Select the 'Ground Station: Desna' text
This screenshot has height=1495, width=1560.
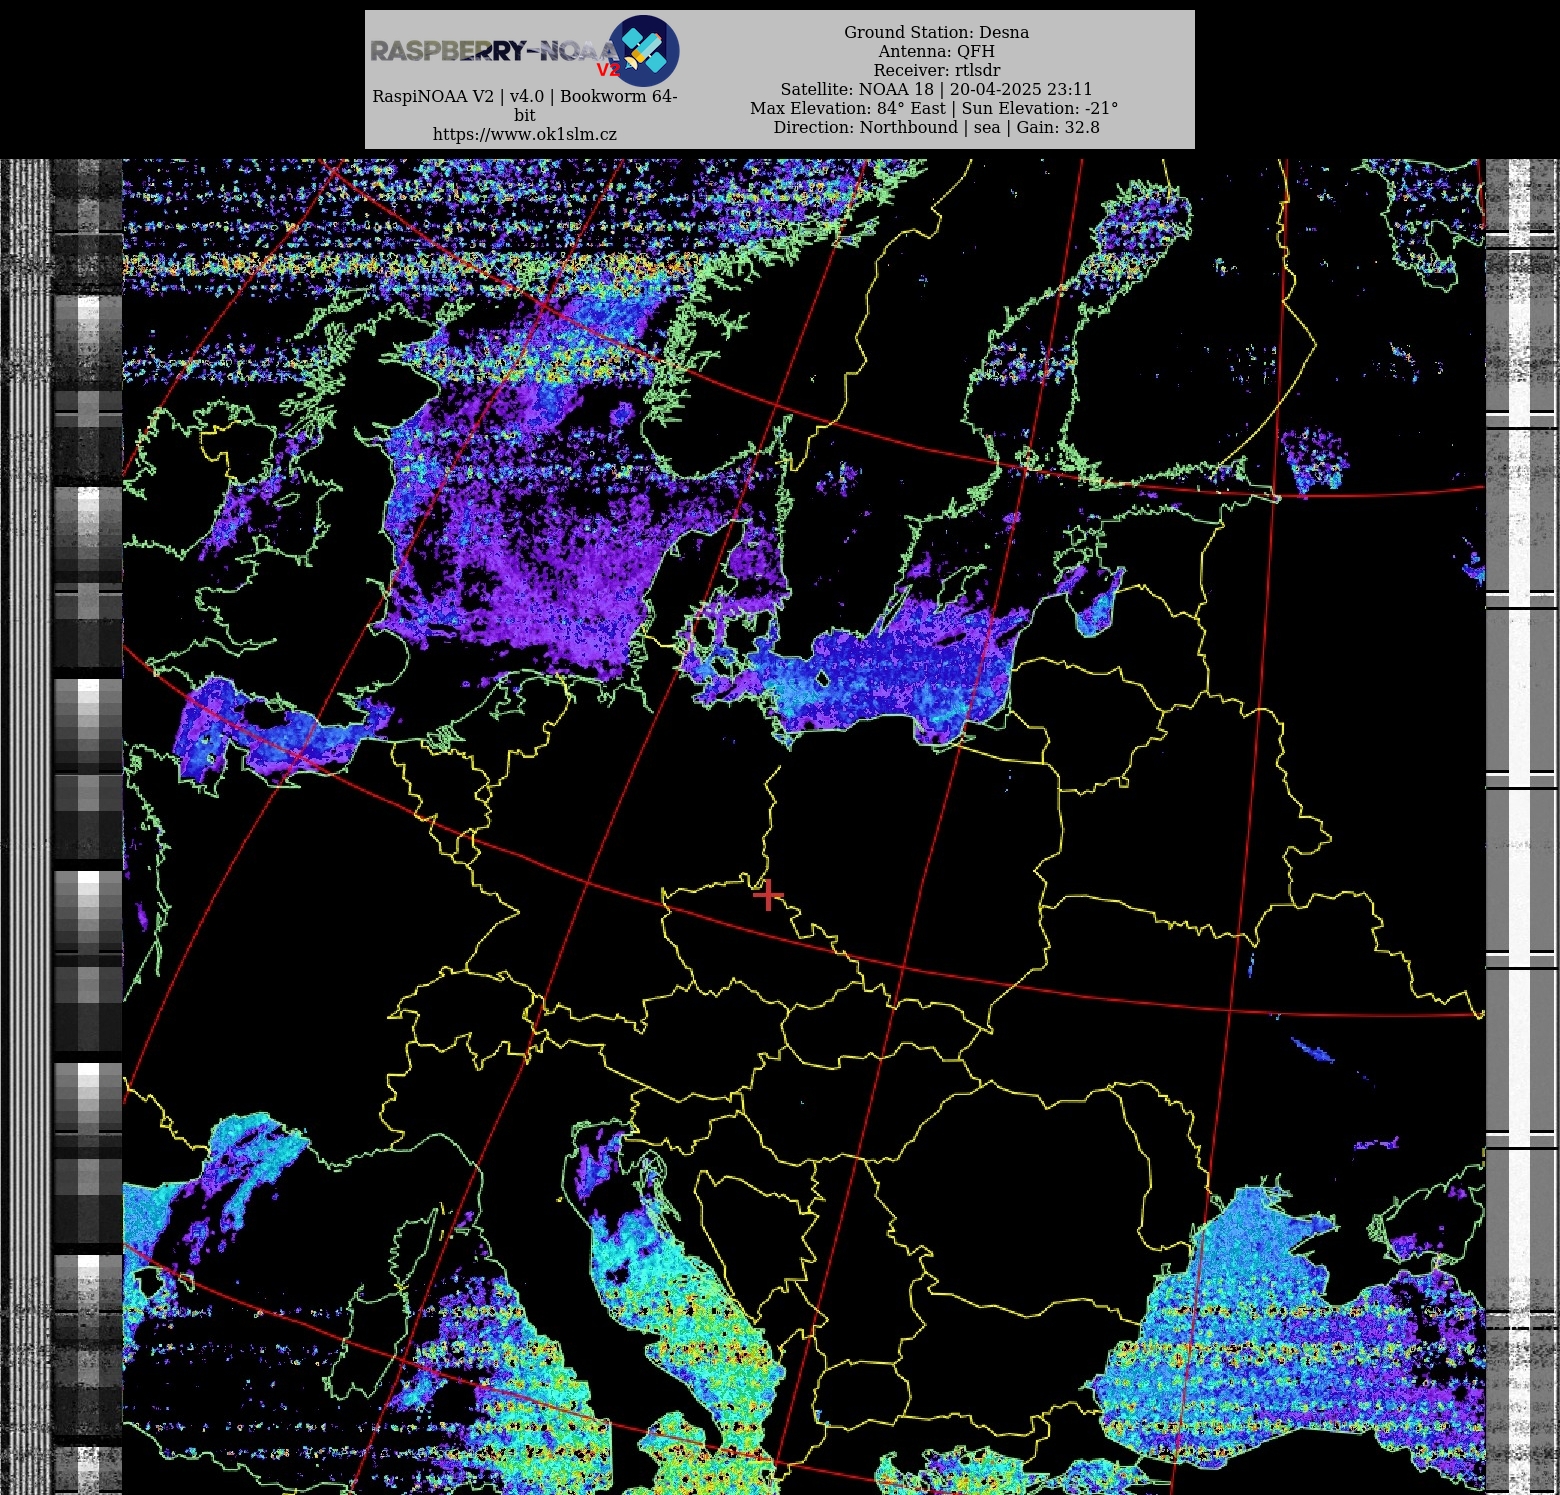936,32
